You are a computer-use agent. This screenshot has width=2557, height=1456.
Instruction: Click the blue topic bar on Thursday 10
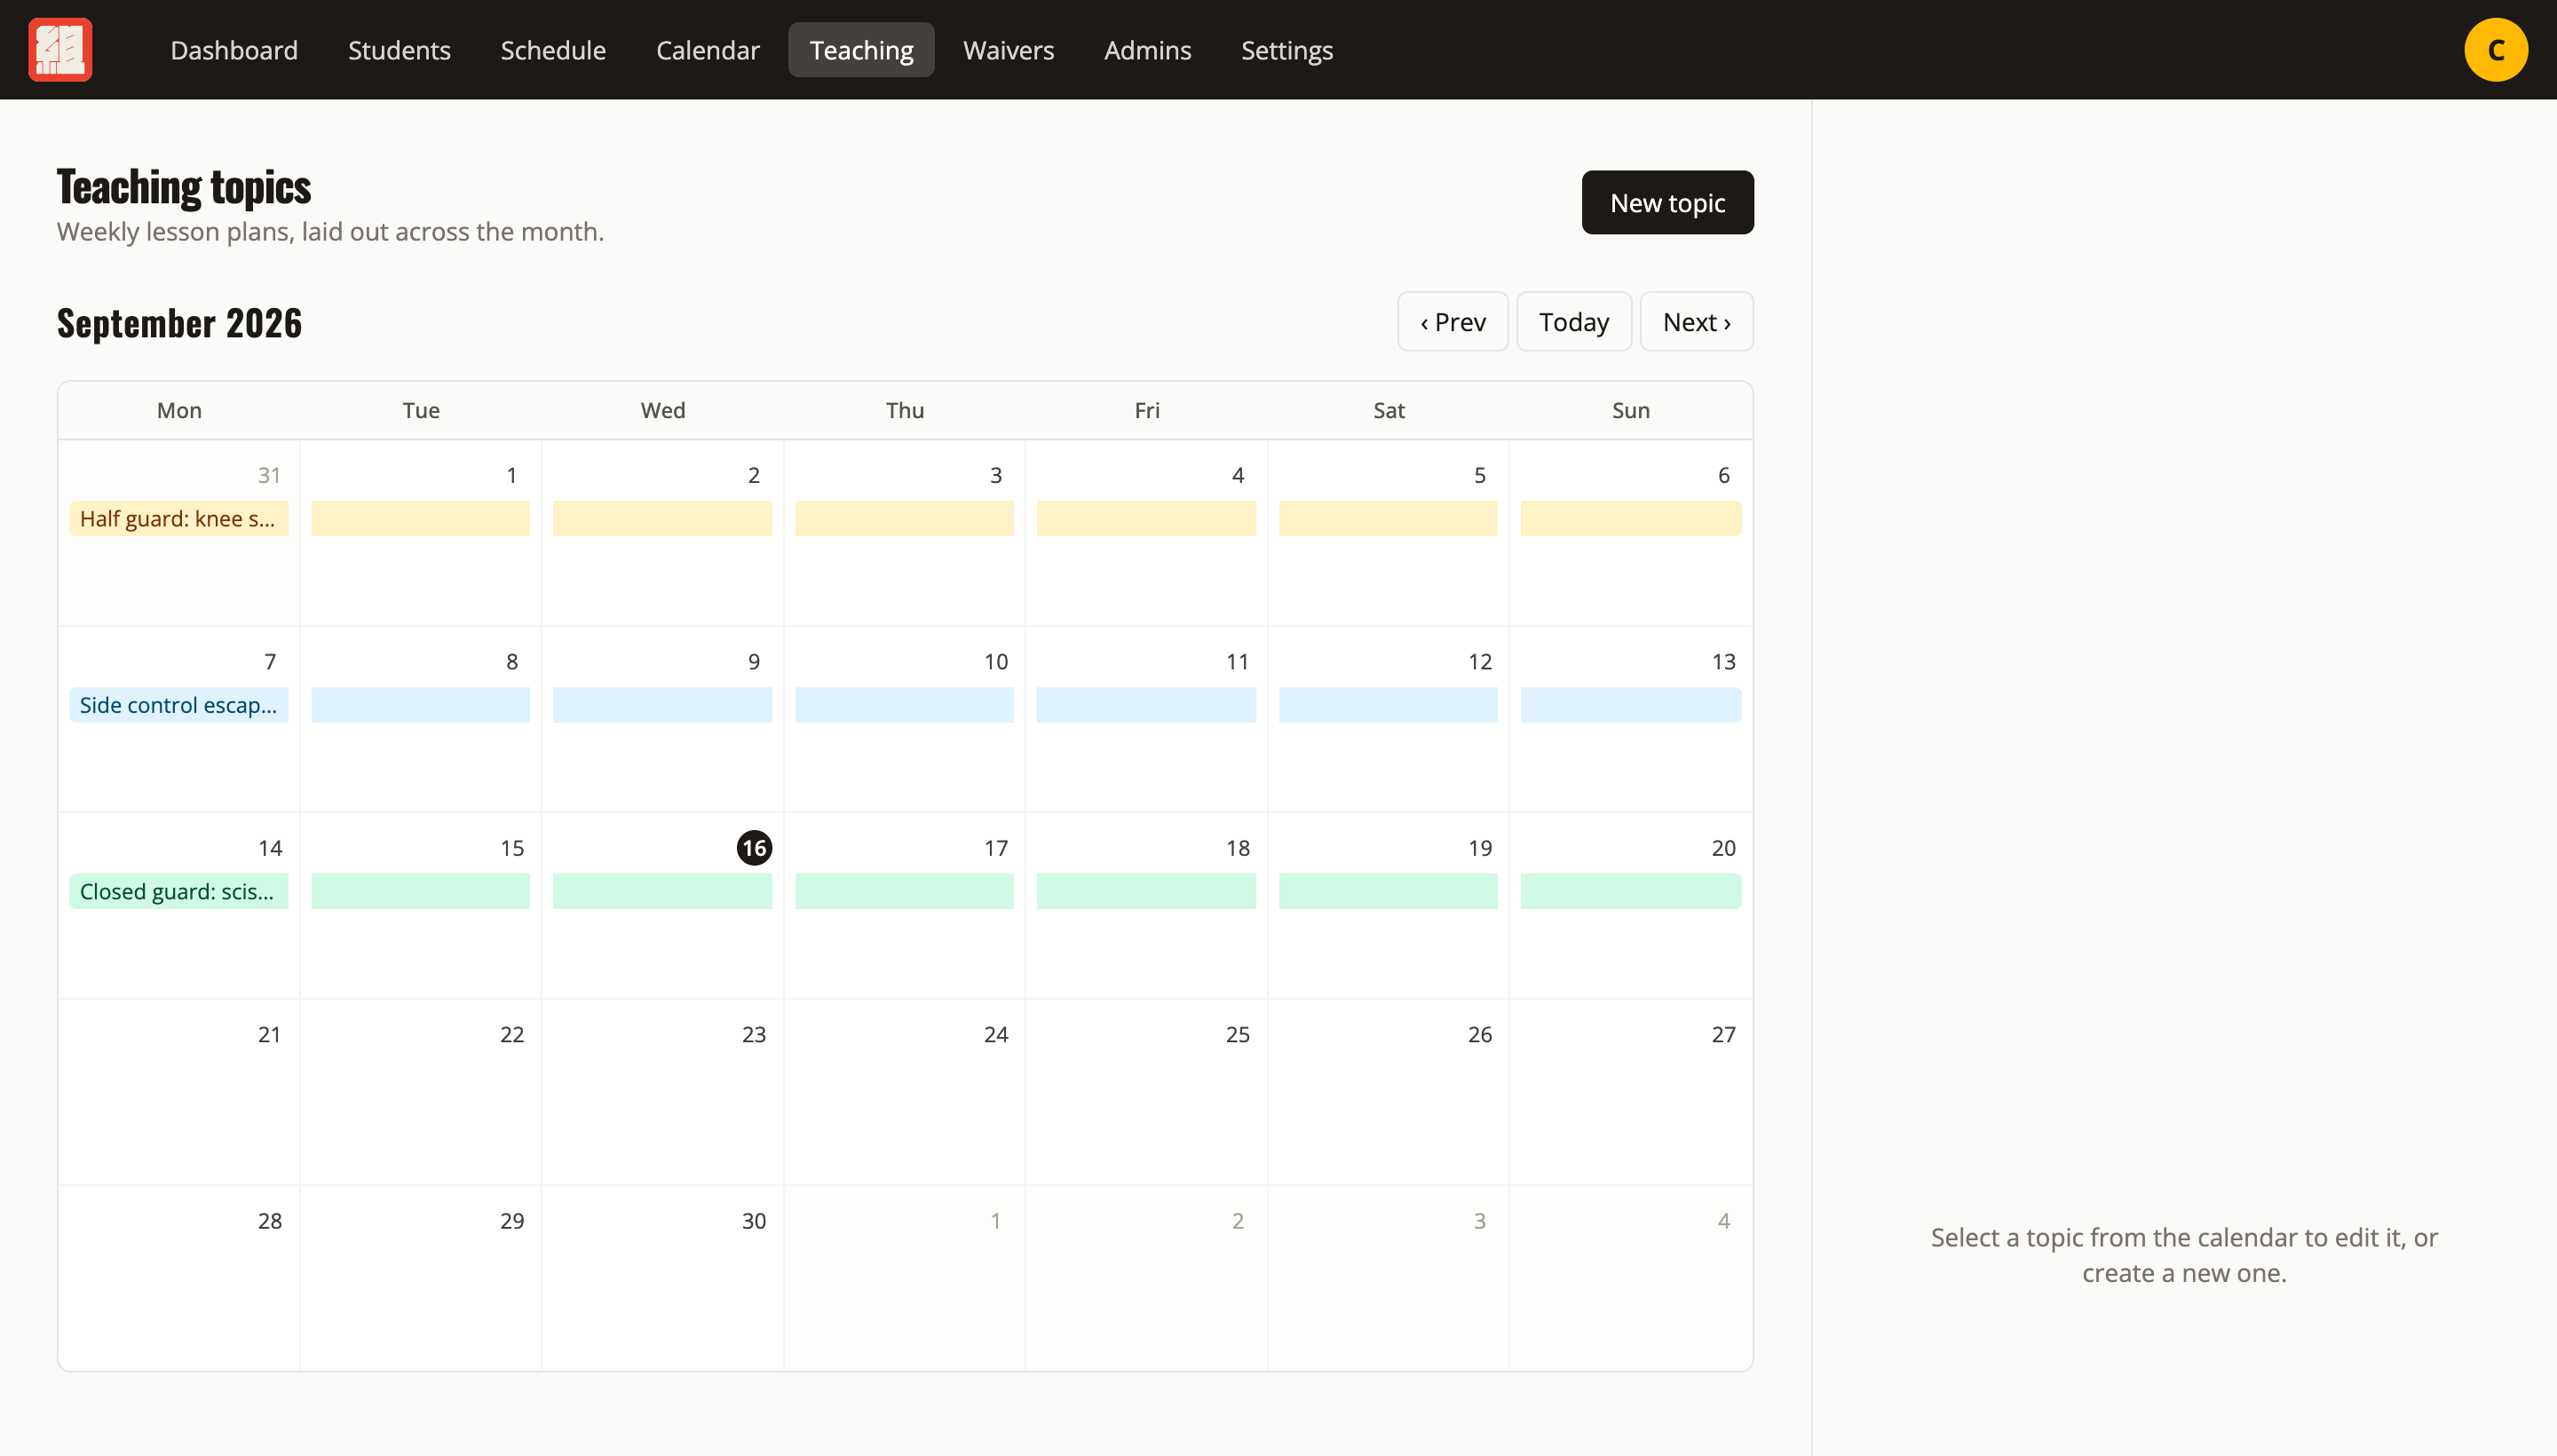point(904,705)
